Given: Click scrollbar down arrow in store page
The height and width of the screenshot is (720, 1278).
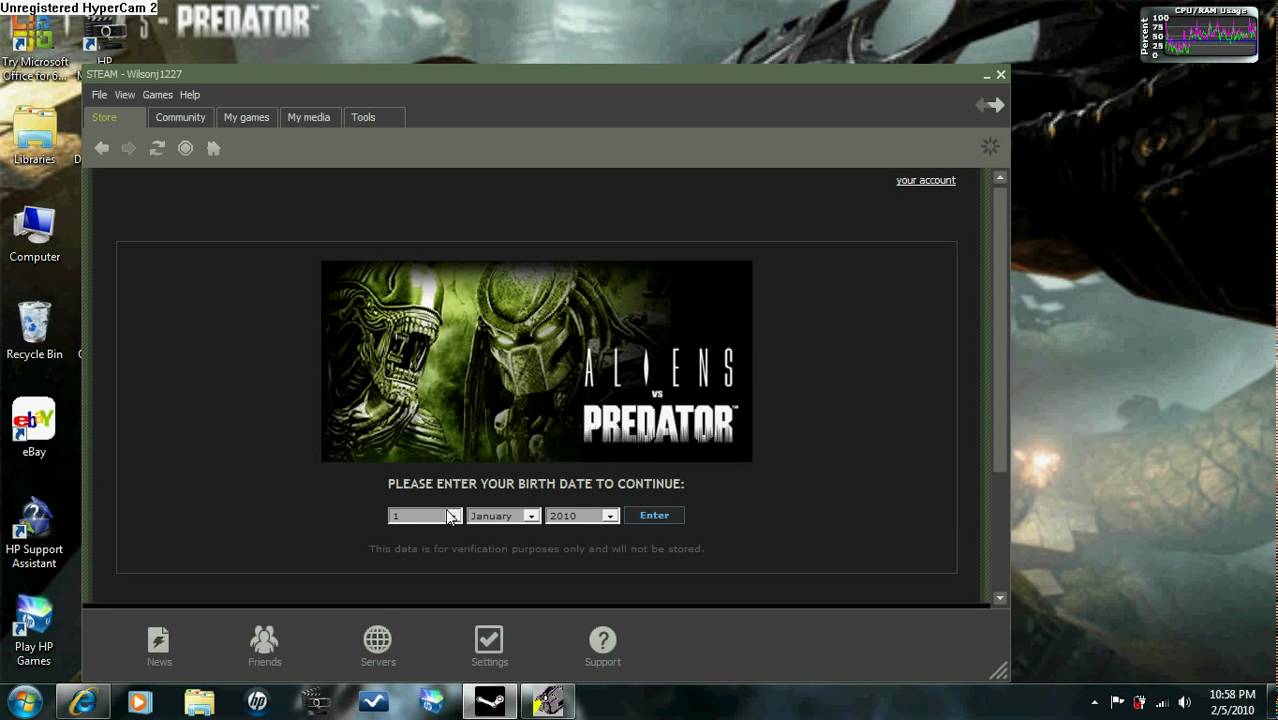Looking at the screenshot, I should (1000, 598).
